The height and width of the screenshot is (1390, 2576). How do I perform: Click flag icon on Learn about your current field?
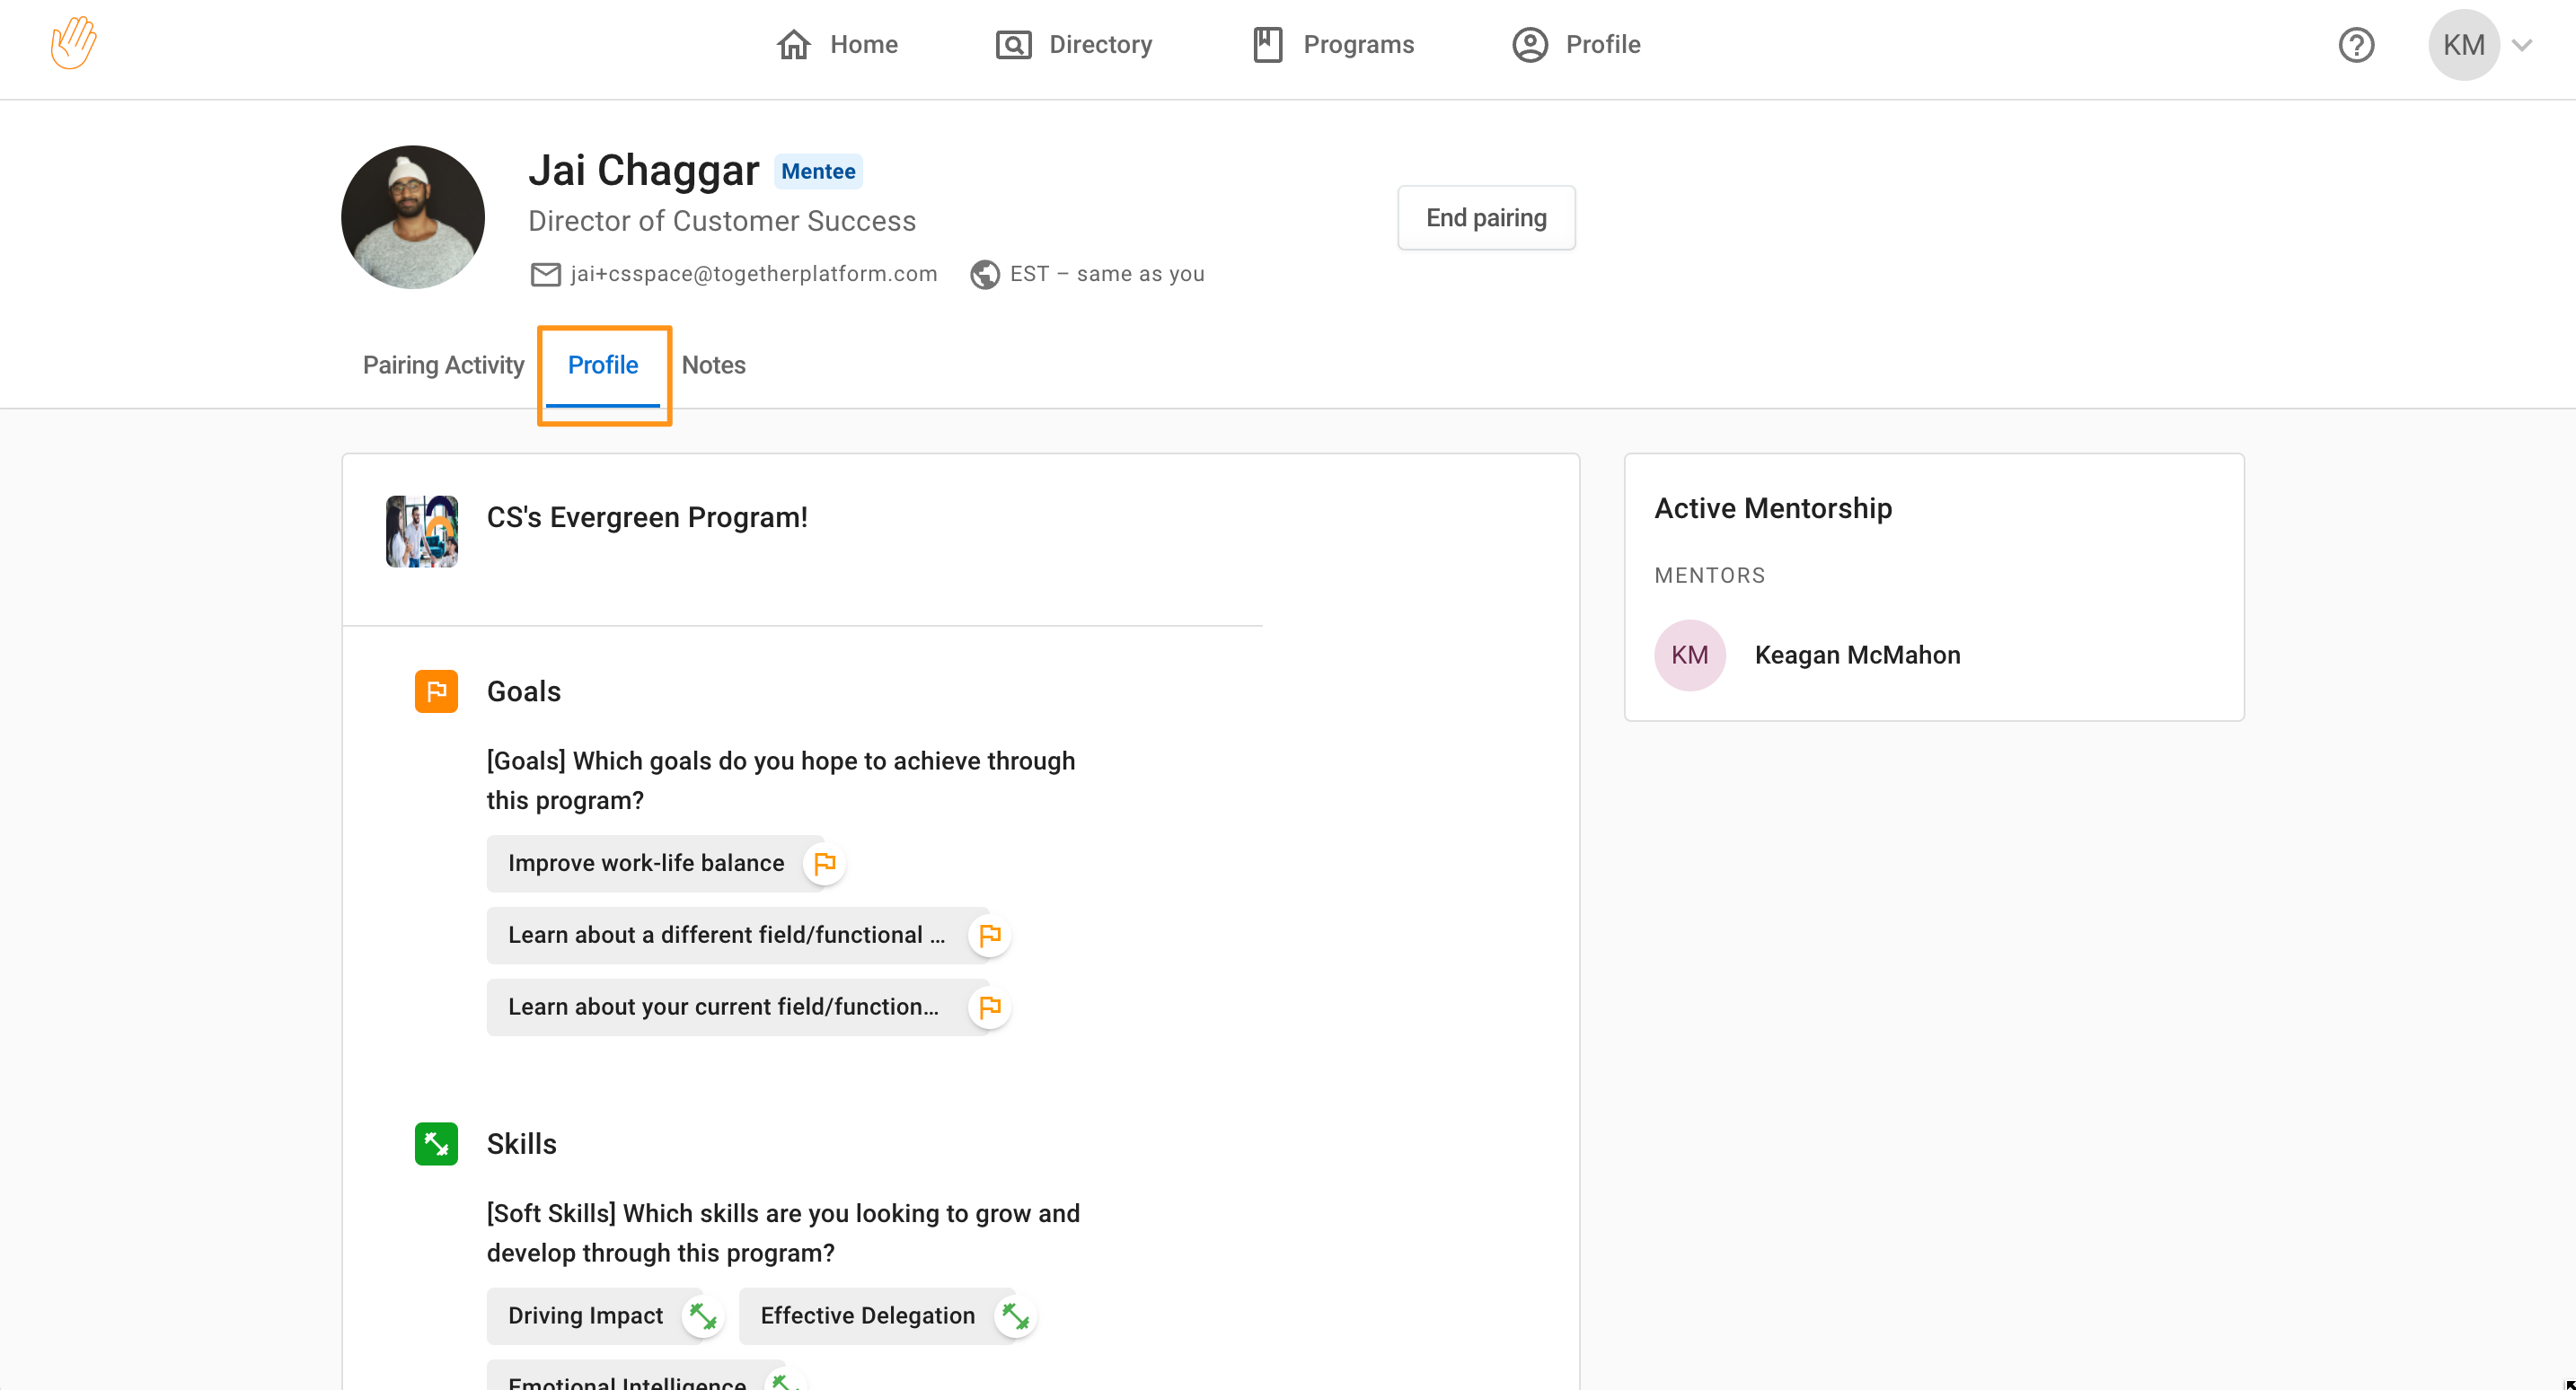point(989,1007)
